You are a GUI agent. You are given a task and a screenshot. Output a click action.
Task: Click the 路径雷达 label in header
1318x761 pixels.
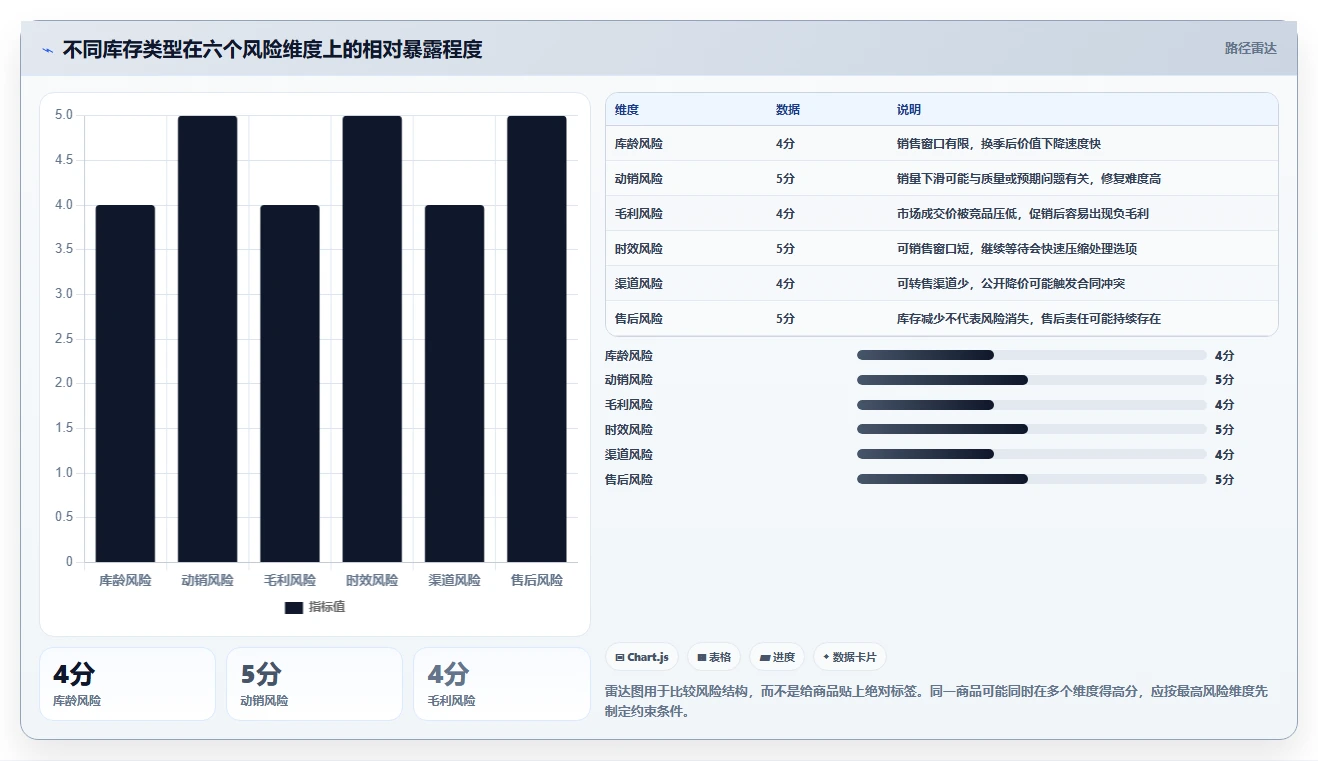tap(1250, 48)
